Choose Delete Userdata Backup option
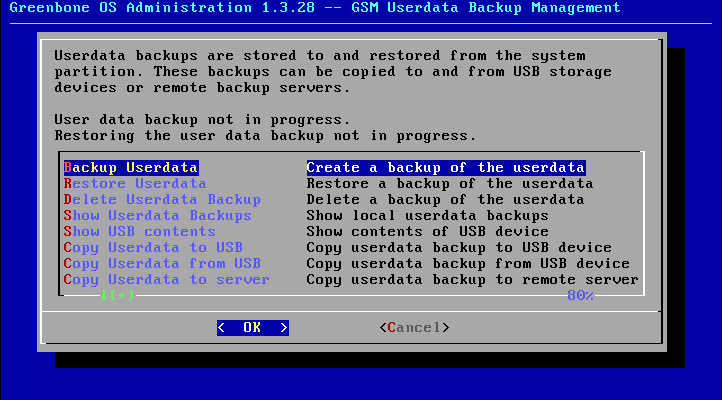The height and width of the screenshot is (400, 722). click(162, 200)
